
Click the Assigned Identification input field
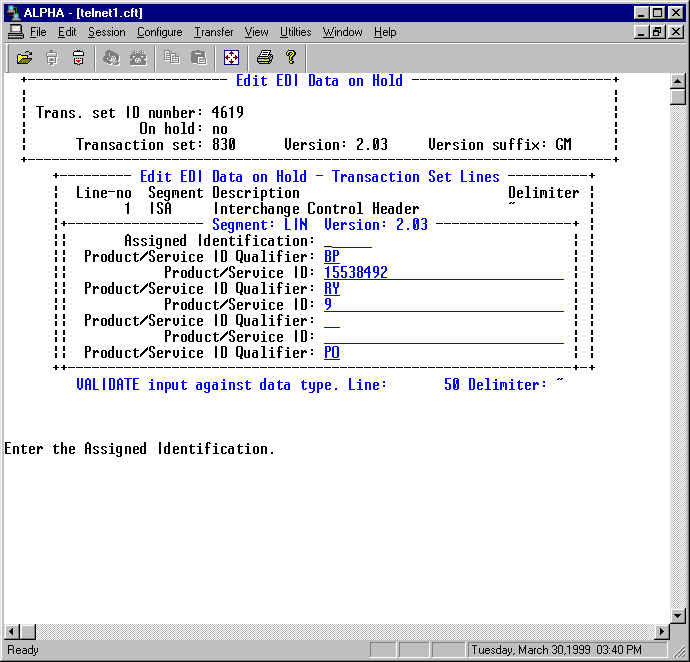coord(347,241)
